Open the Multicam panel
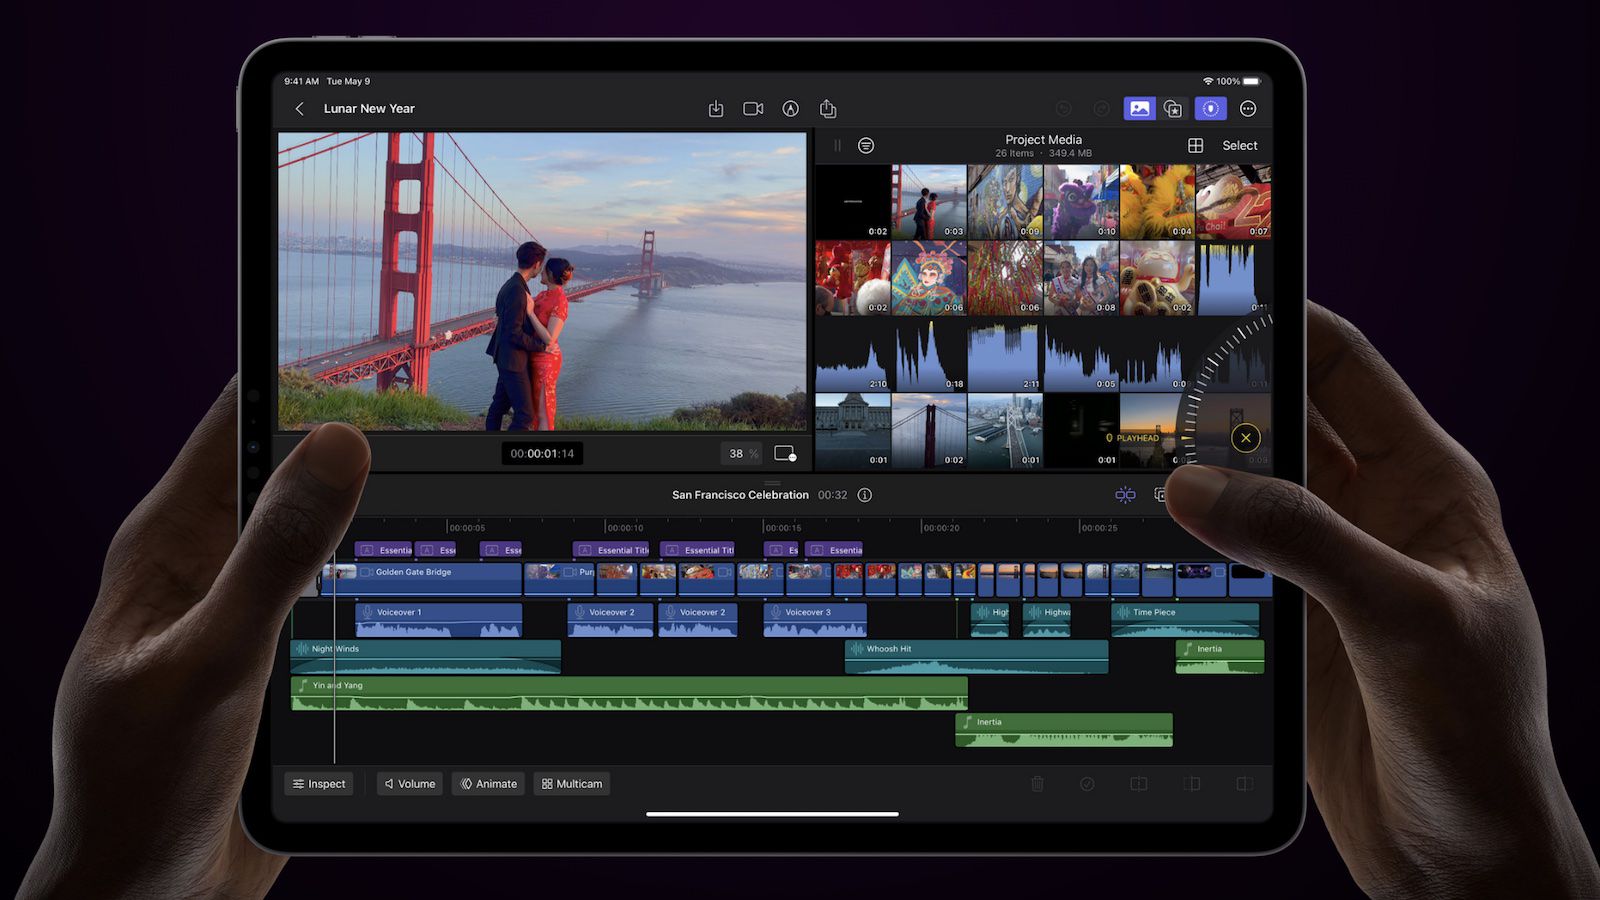 pos(571,784)
